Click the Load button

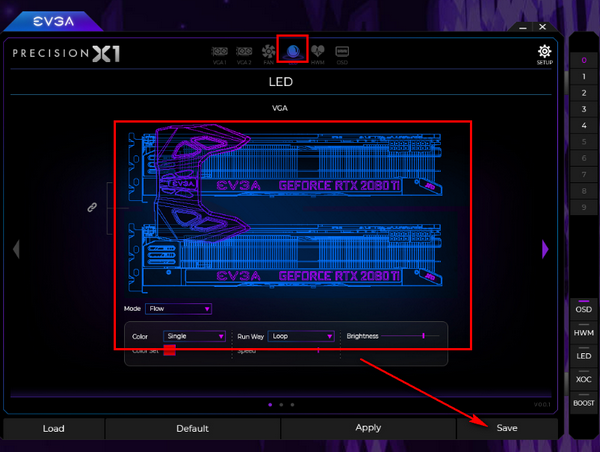54,428
